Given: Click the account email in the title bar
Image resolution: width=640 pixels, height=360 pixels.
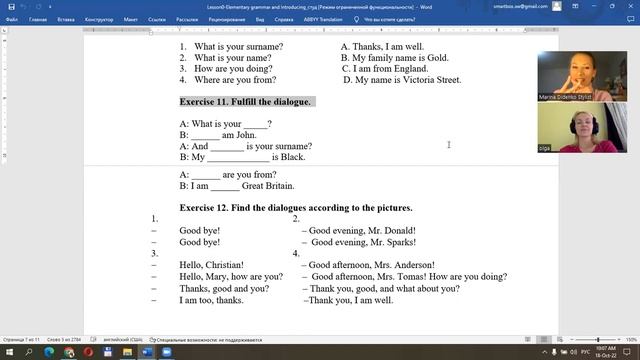Looking at the screenshot, I should pos(520,6).
